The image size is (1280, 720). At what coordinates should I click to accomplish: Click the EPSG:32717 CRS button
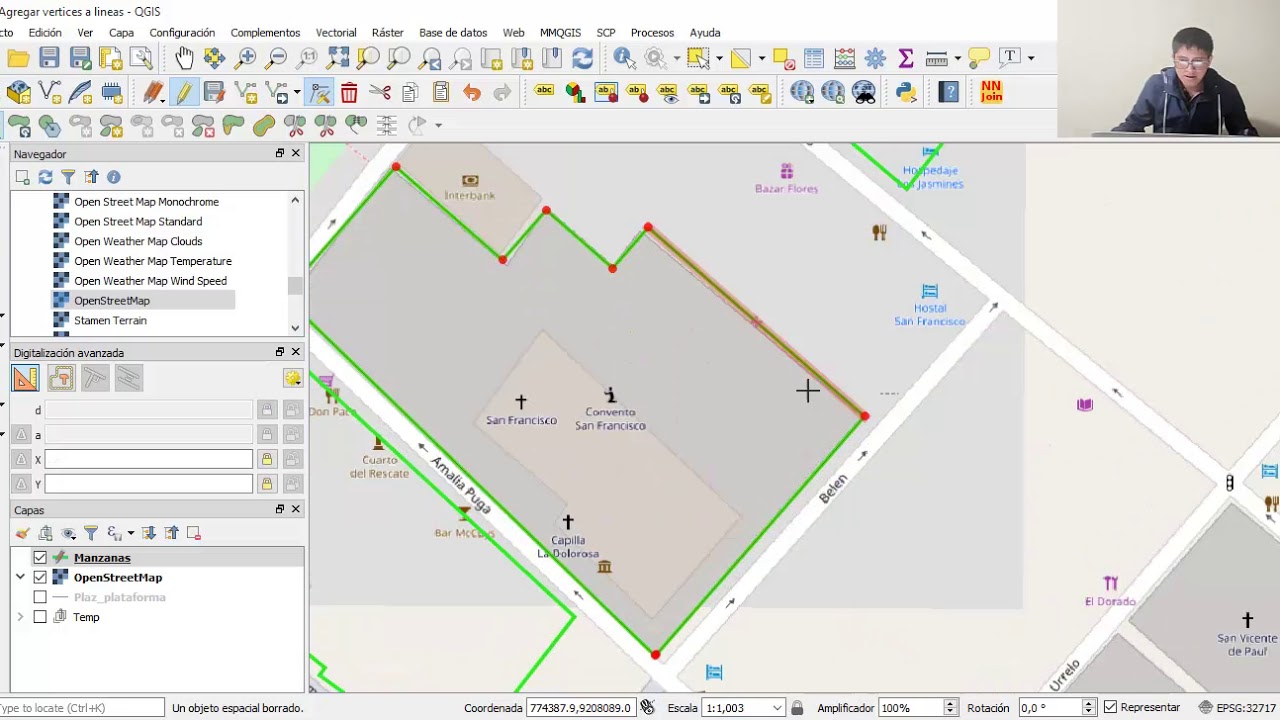click(1235, 708)
